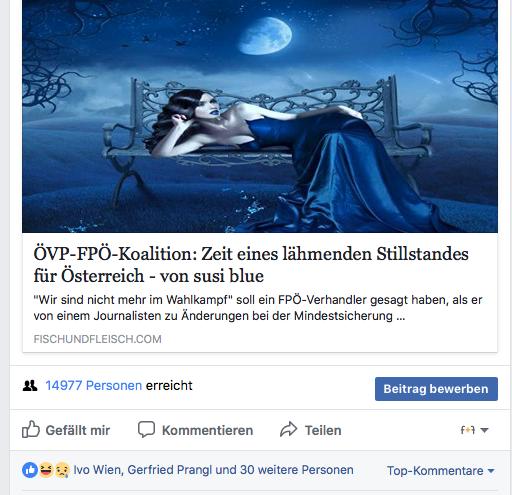Screen dimensions: 512x495
Task: Click the speech bubble comment icon
Action: click(146, 429)
